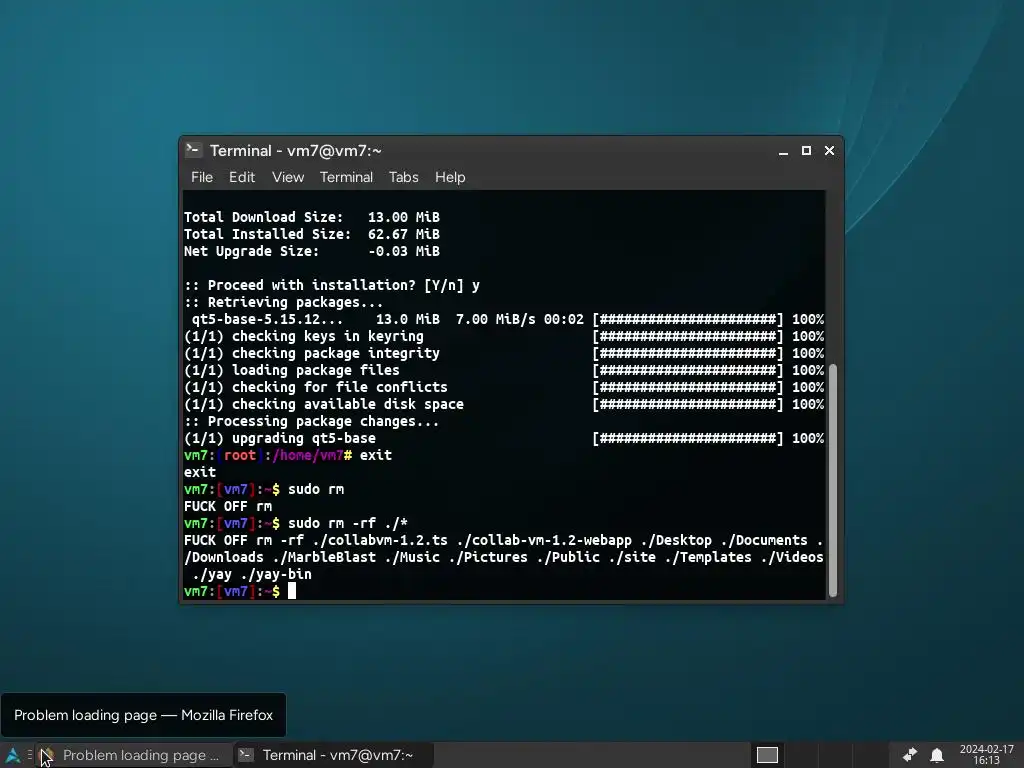Click the terminal vertical scrollbar handle
This screenshot has height=768, width=1024.
[x=833, y=480]
